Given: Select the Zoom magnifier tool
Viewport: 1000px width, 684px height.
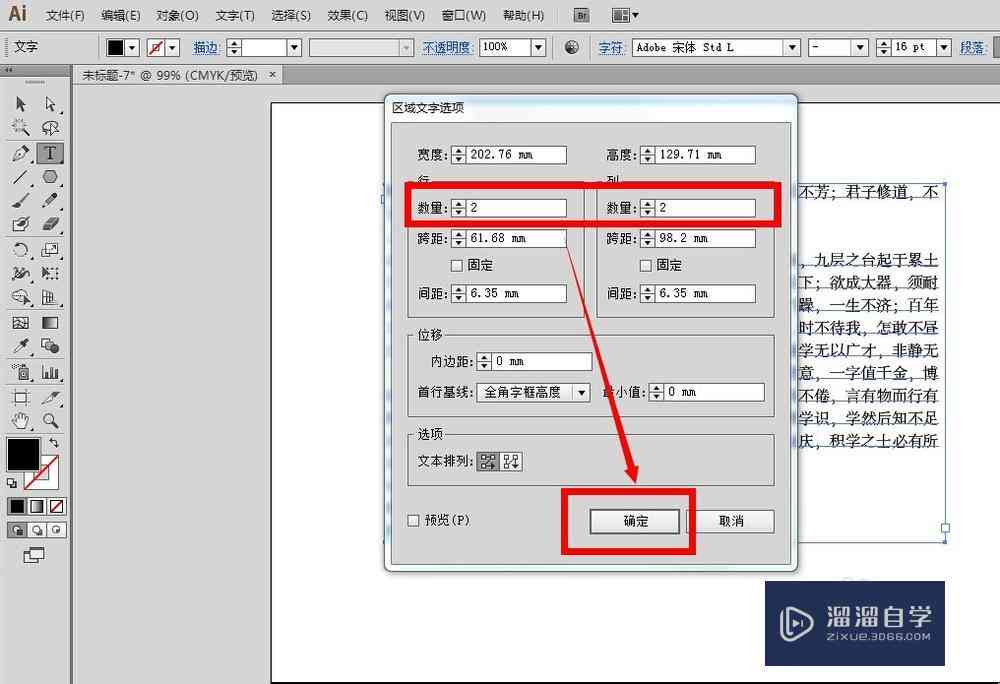Looking at the screenshot, I should coord(50,421).
